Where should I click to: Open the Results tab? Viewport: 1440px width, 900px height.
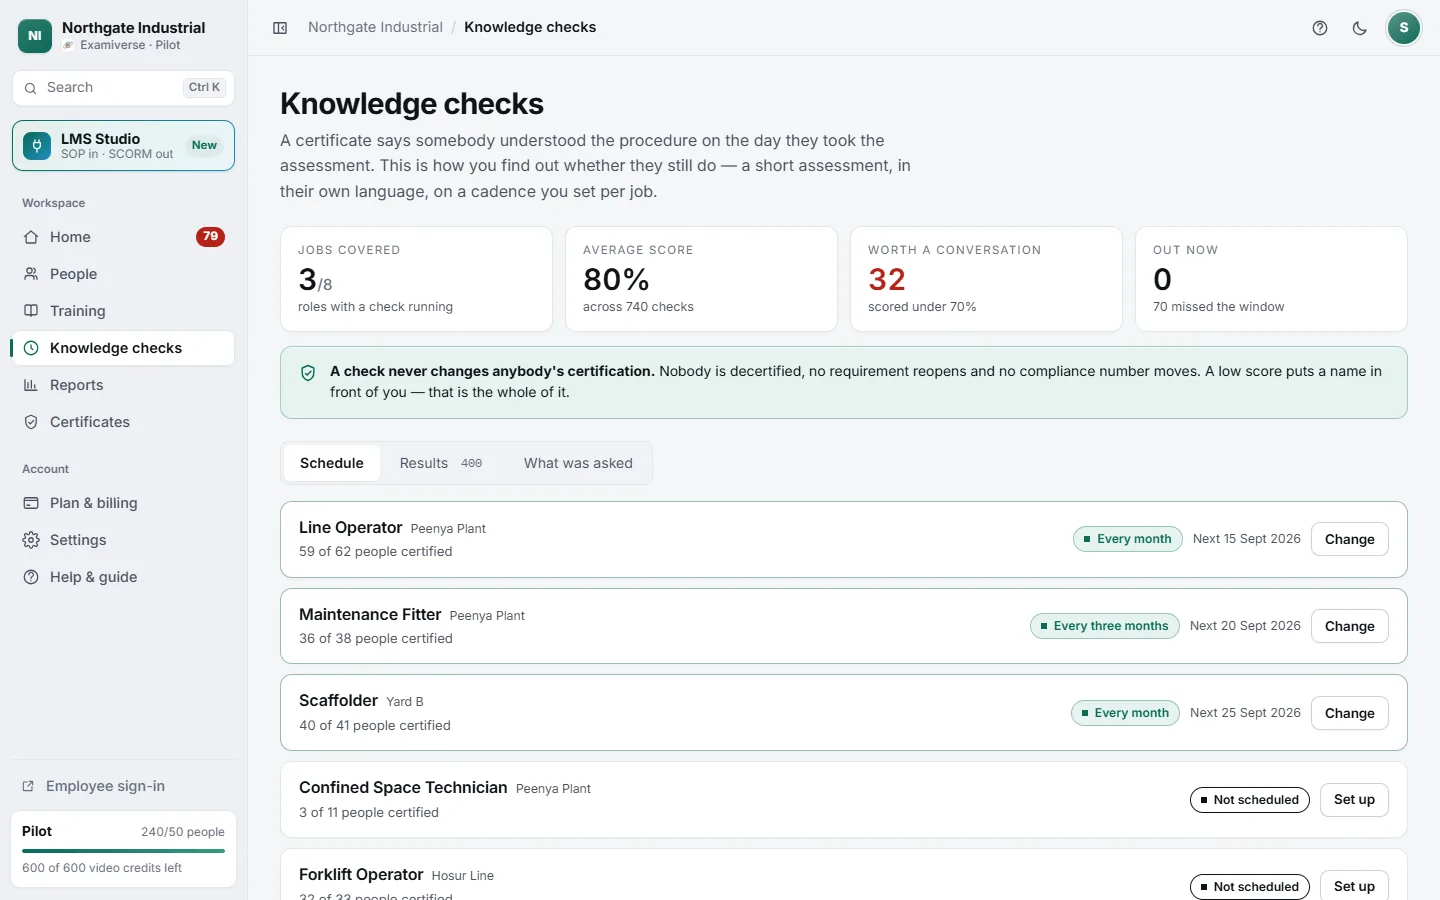[441, 463]
